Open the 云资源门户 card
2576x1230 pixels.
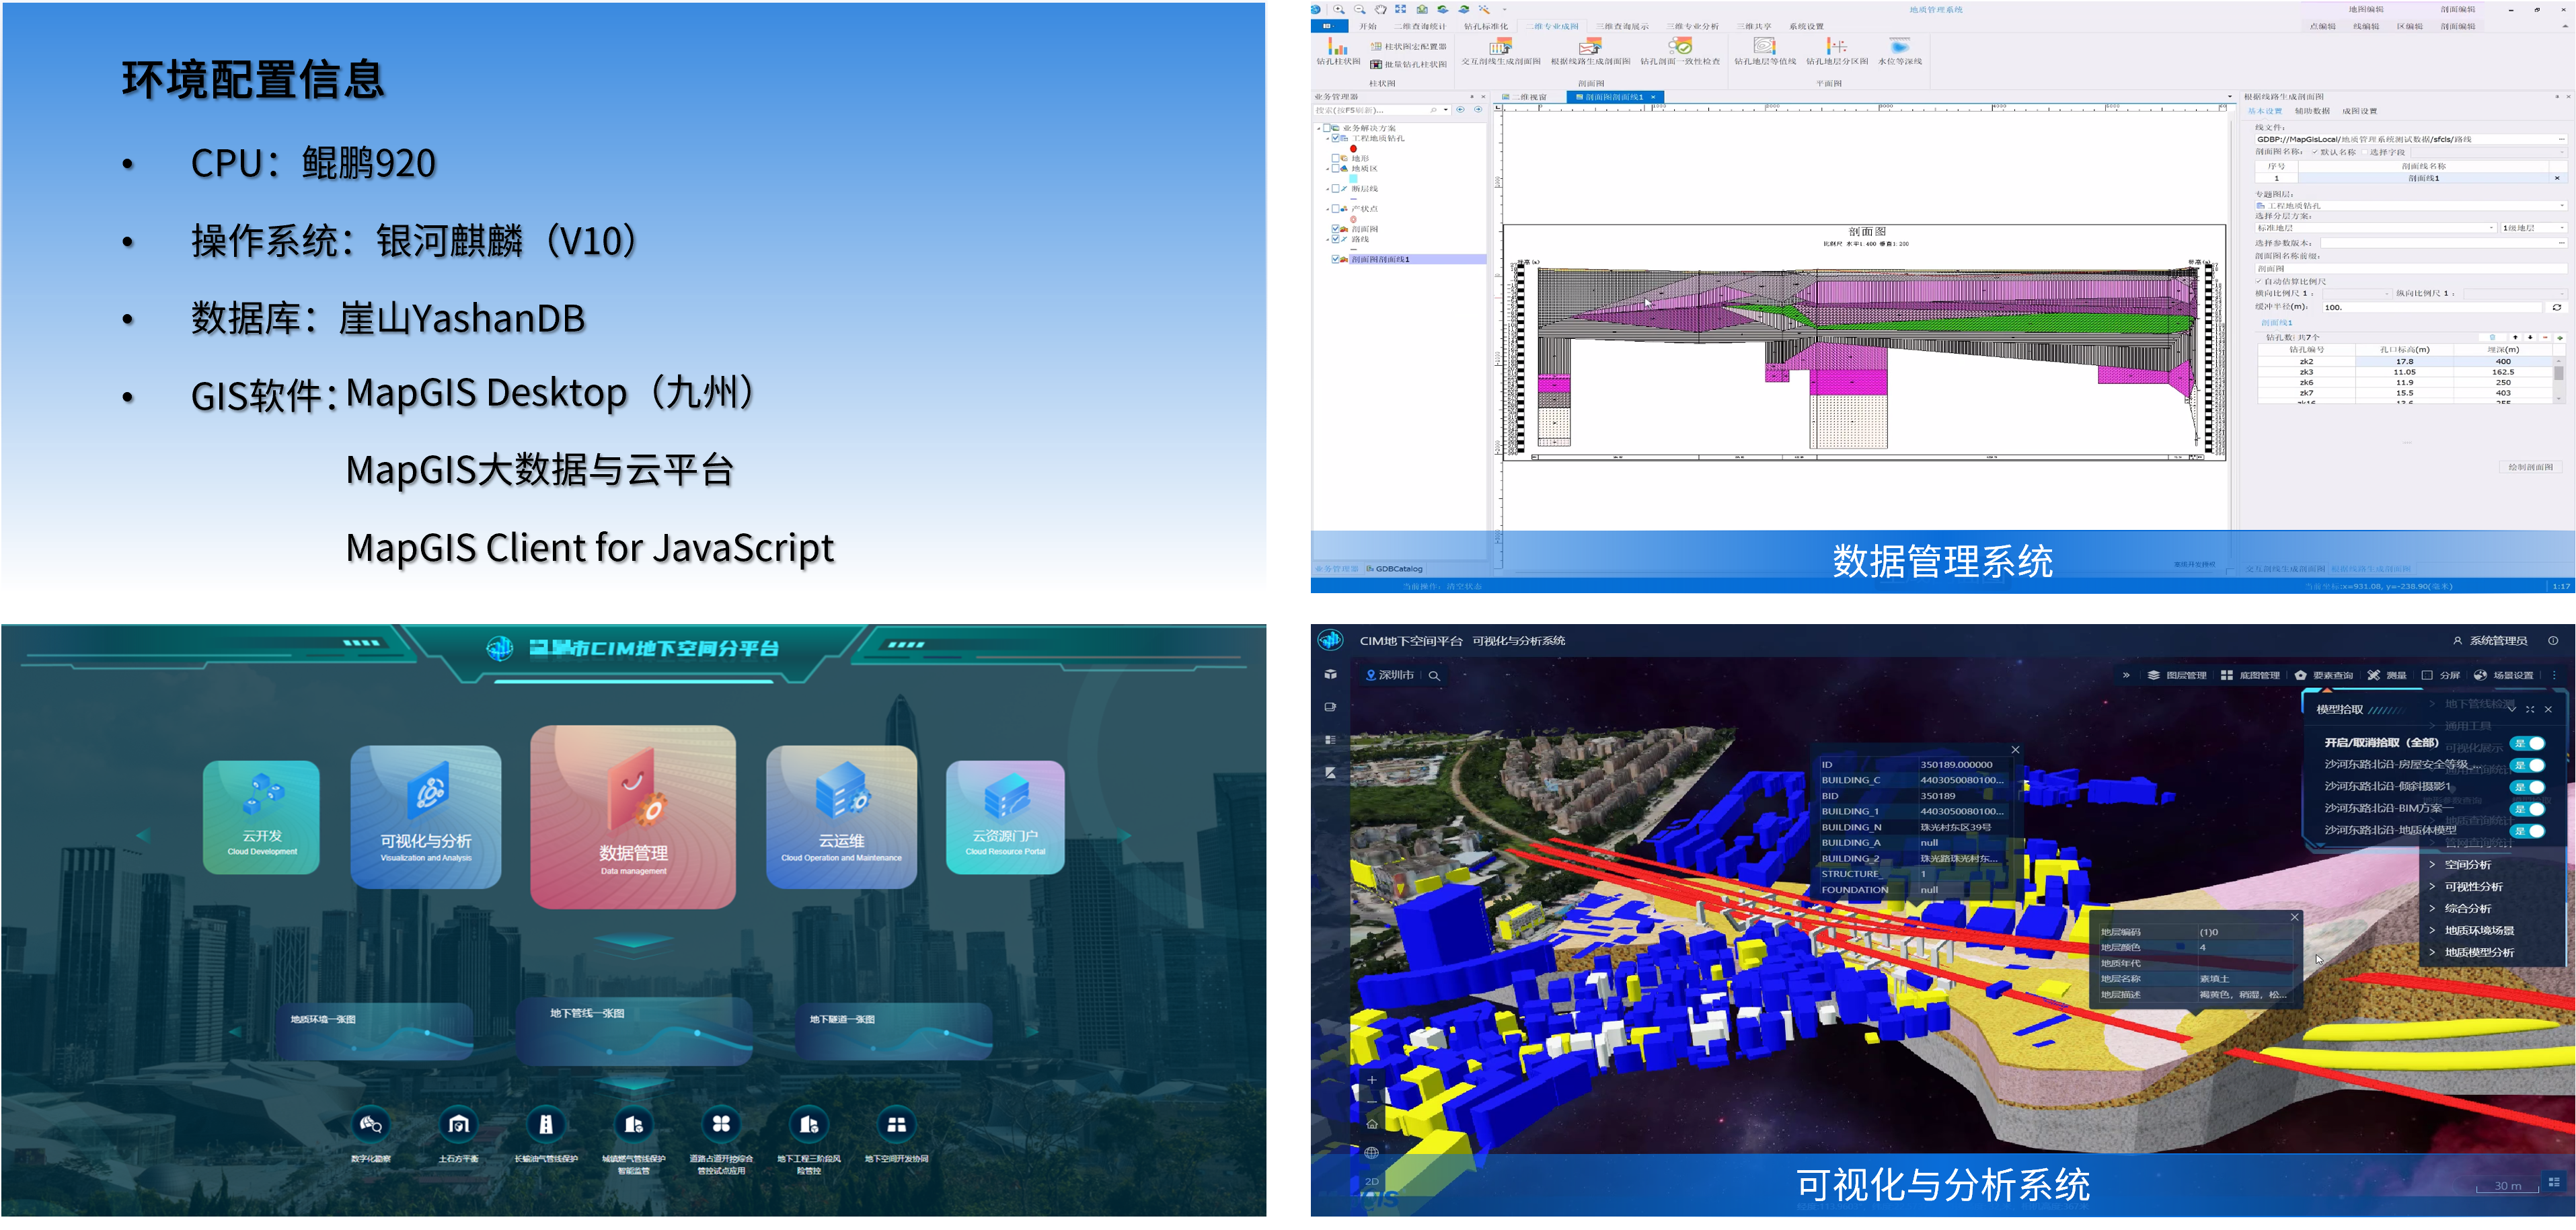[1005, 817]
